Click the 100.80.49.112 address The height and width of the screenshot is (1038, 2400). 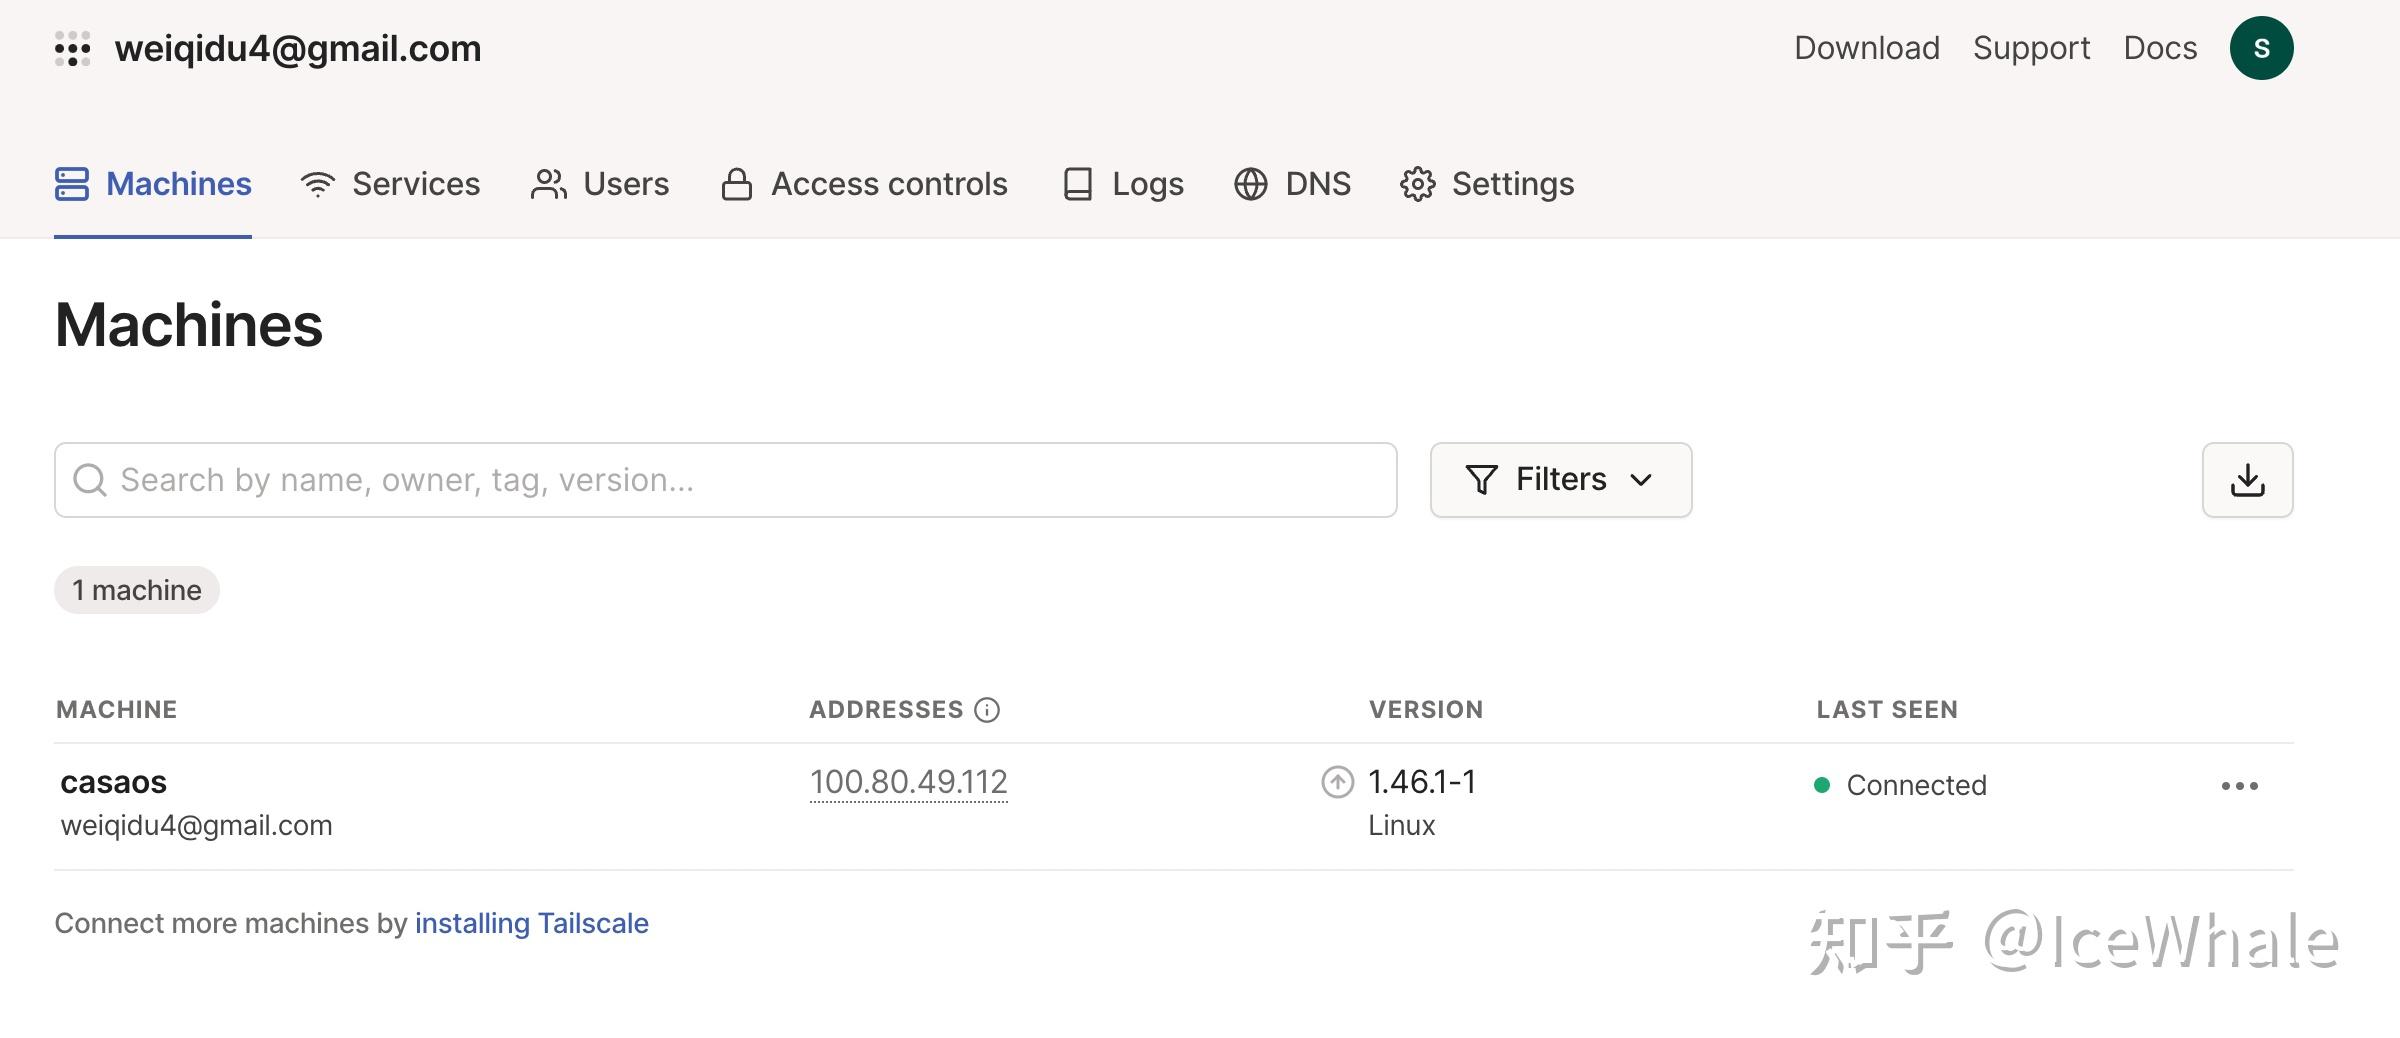(x=908, y=782)
